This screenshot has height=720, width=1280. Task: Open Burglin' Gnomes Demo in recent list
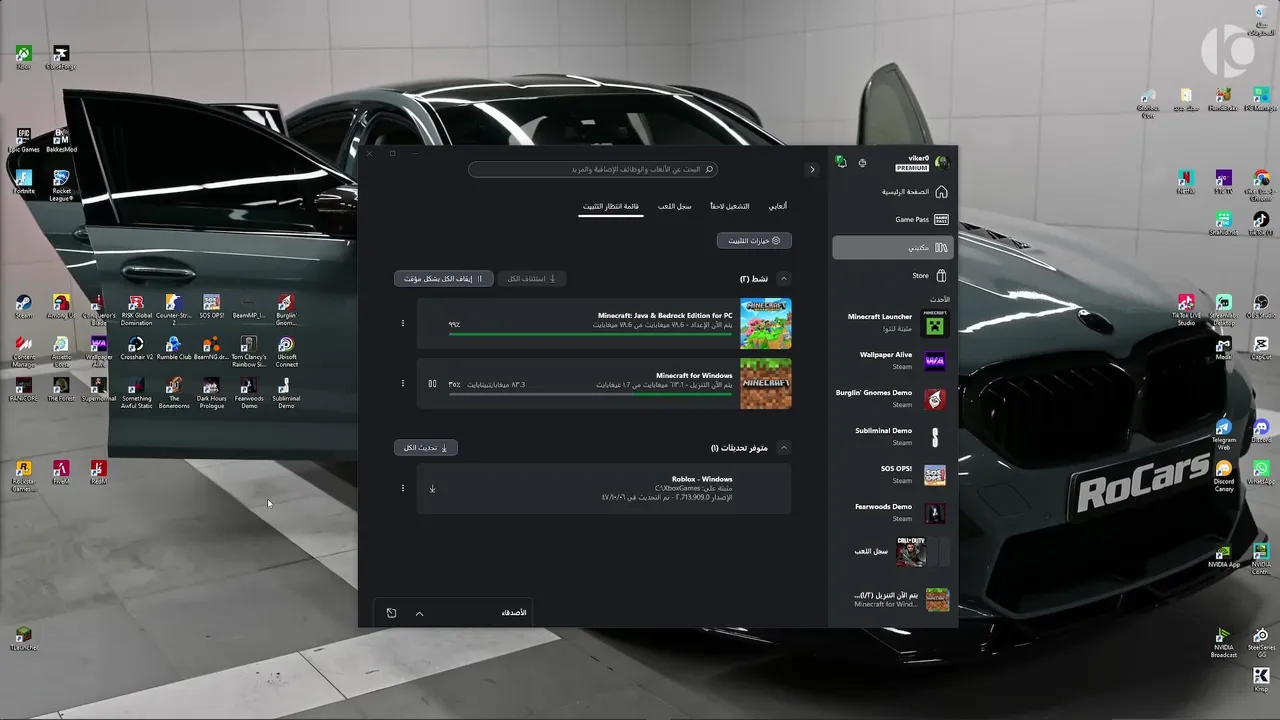892,398
